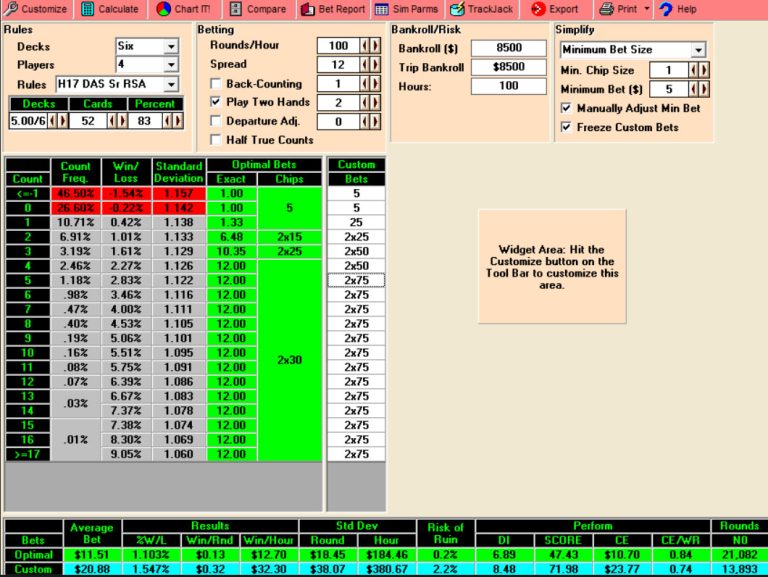Image resolution: width=768 pixels, height=577 pixels.
Task: Expand the Print dropdown arrow
Action: click(x=647, y=8)
